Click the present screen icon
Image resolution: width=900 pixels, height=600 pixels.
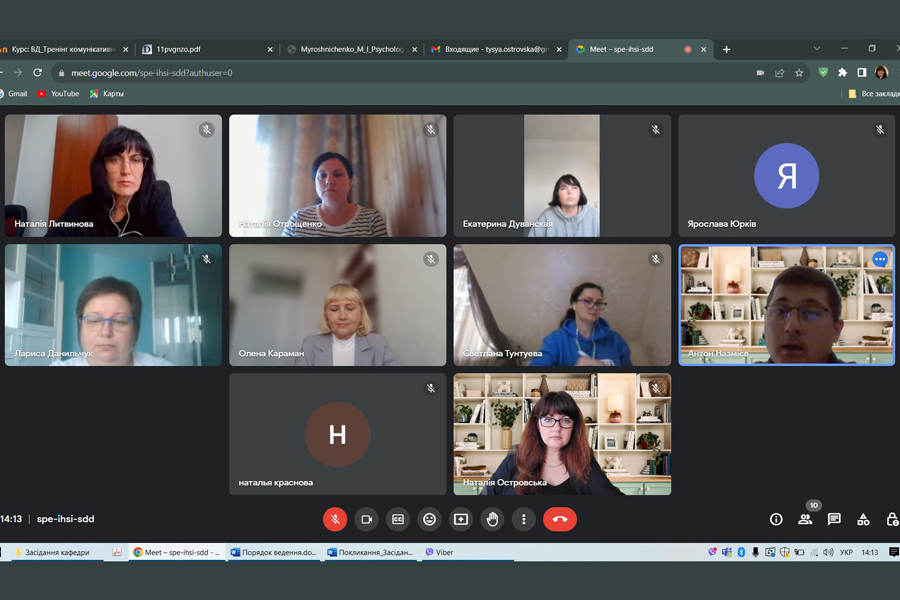(461, 519)
